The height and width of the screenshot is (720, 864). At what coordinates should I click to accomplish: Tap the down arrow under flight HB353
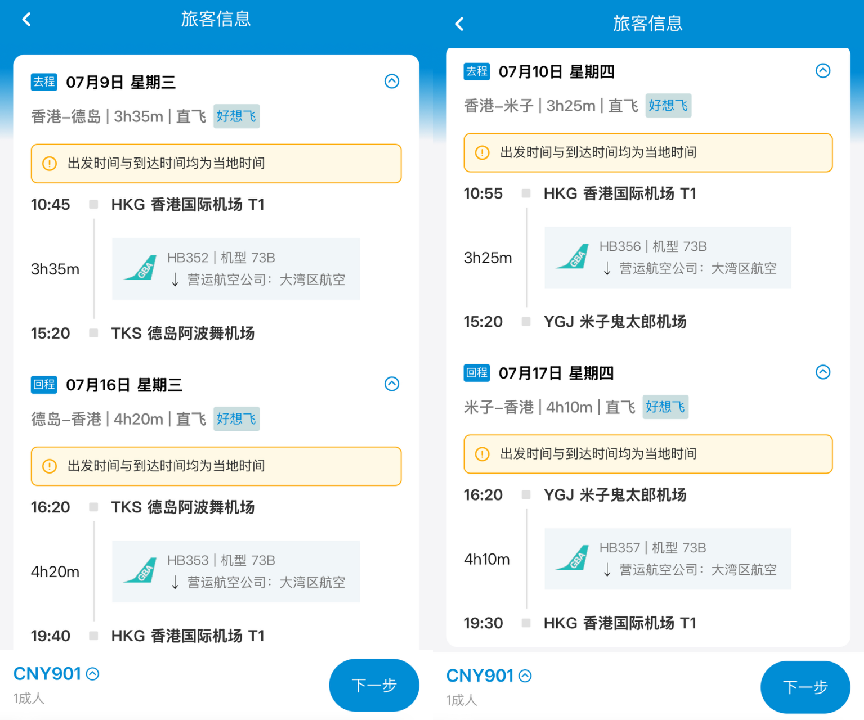pos(175,582)
